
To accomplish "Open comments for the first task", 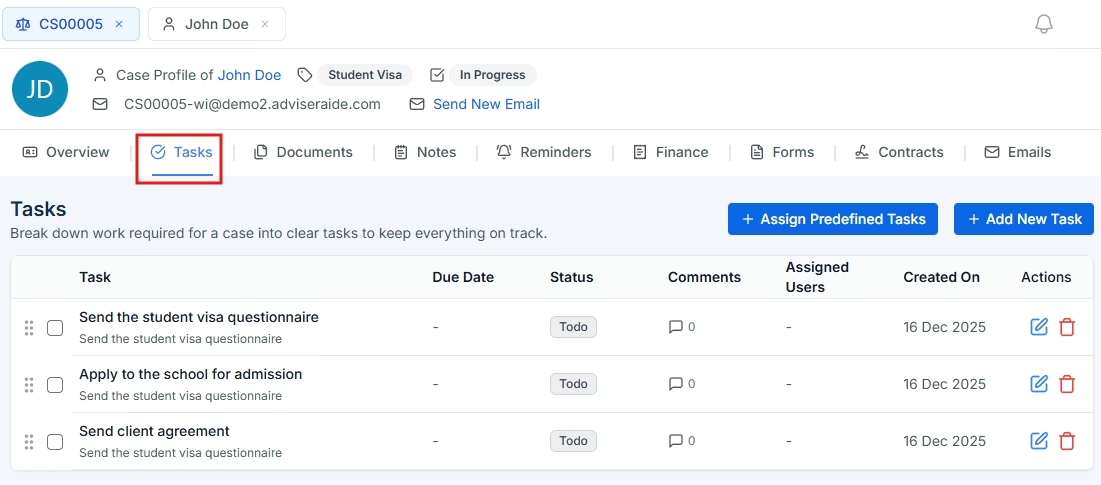I will pos(681,327).
